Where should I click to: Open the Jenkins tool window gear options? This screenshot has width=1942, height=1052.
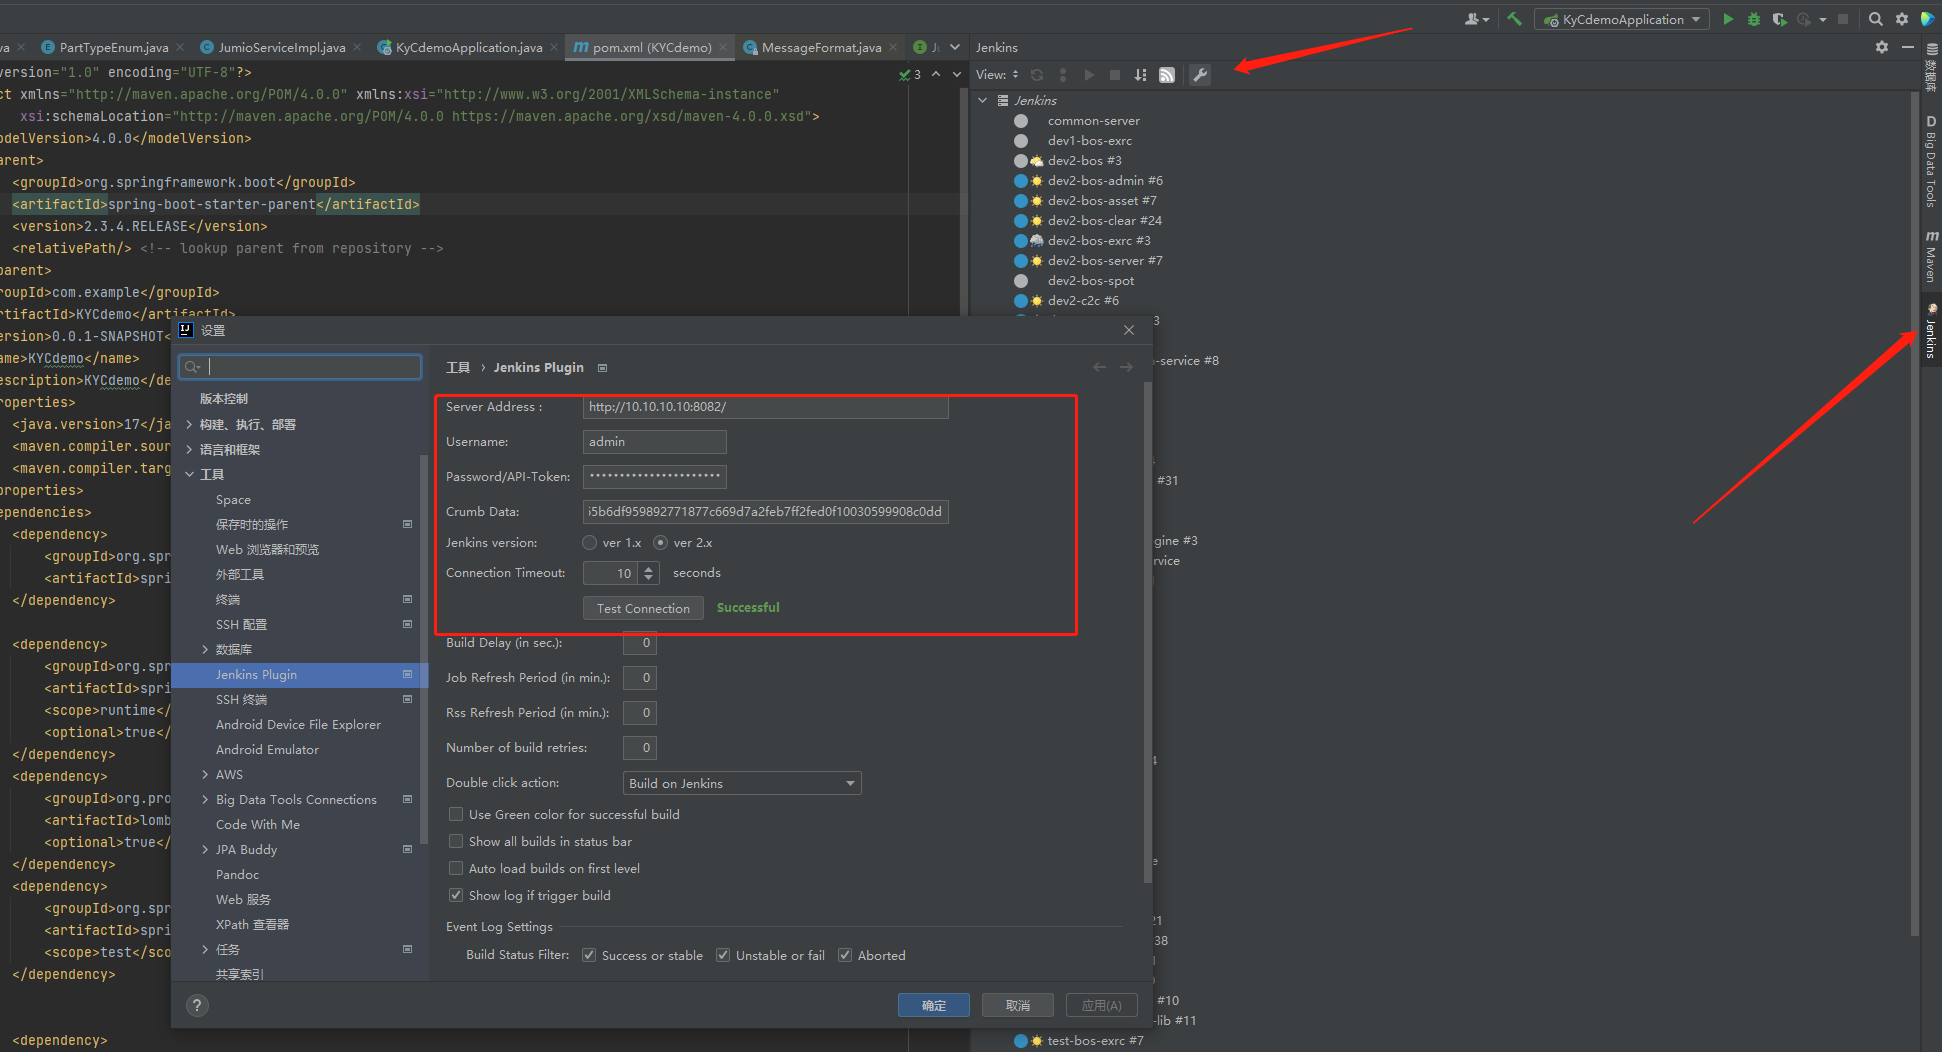[x=1882, y=47]
